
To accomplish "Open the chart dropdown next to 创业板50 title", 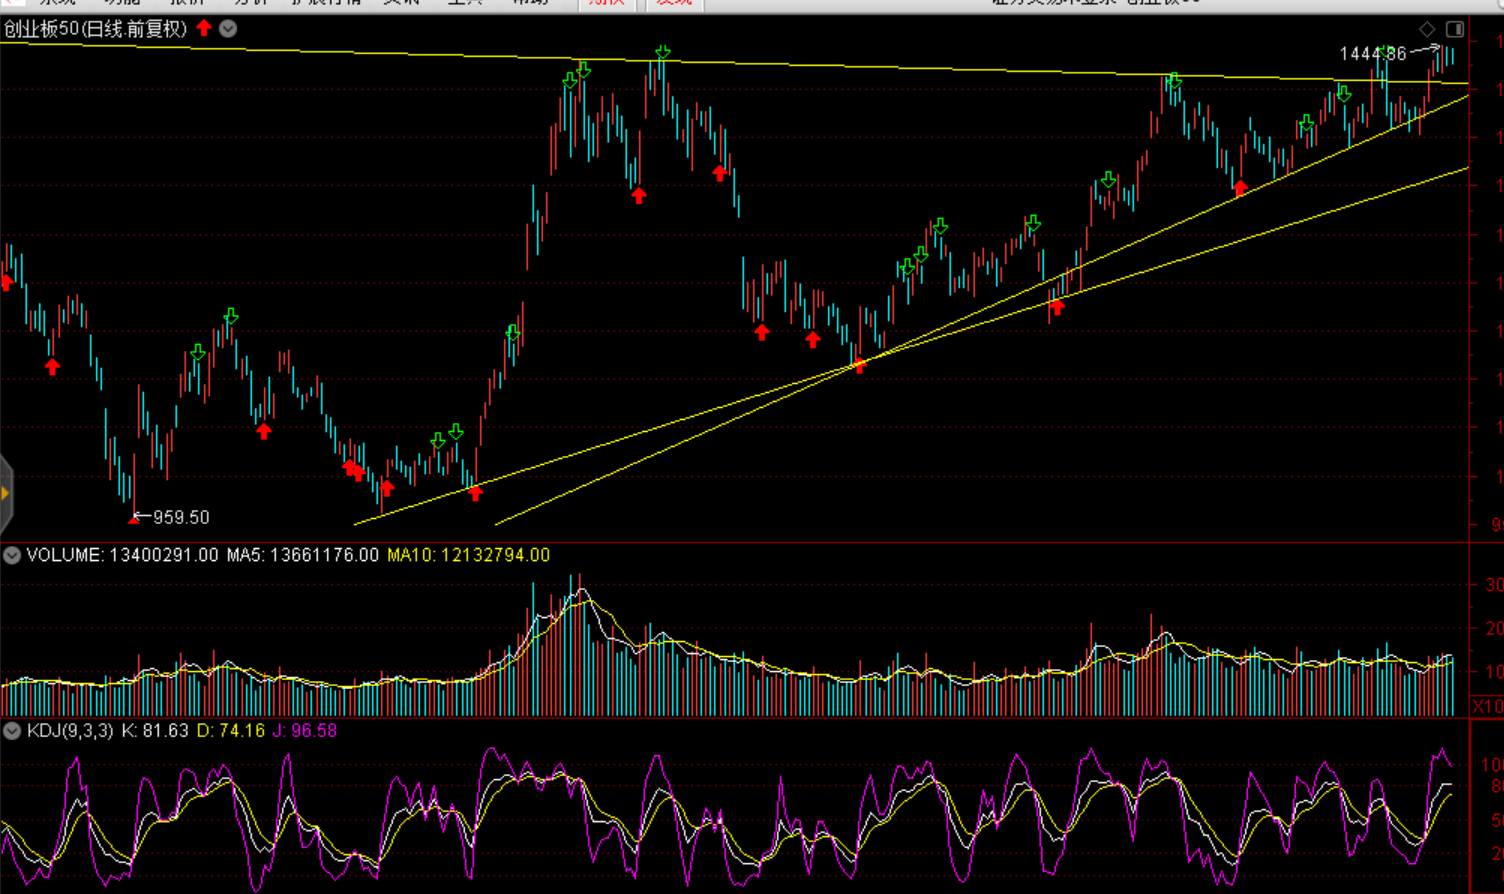I will coord(228,29).
